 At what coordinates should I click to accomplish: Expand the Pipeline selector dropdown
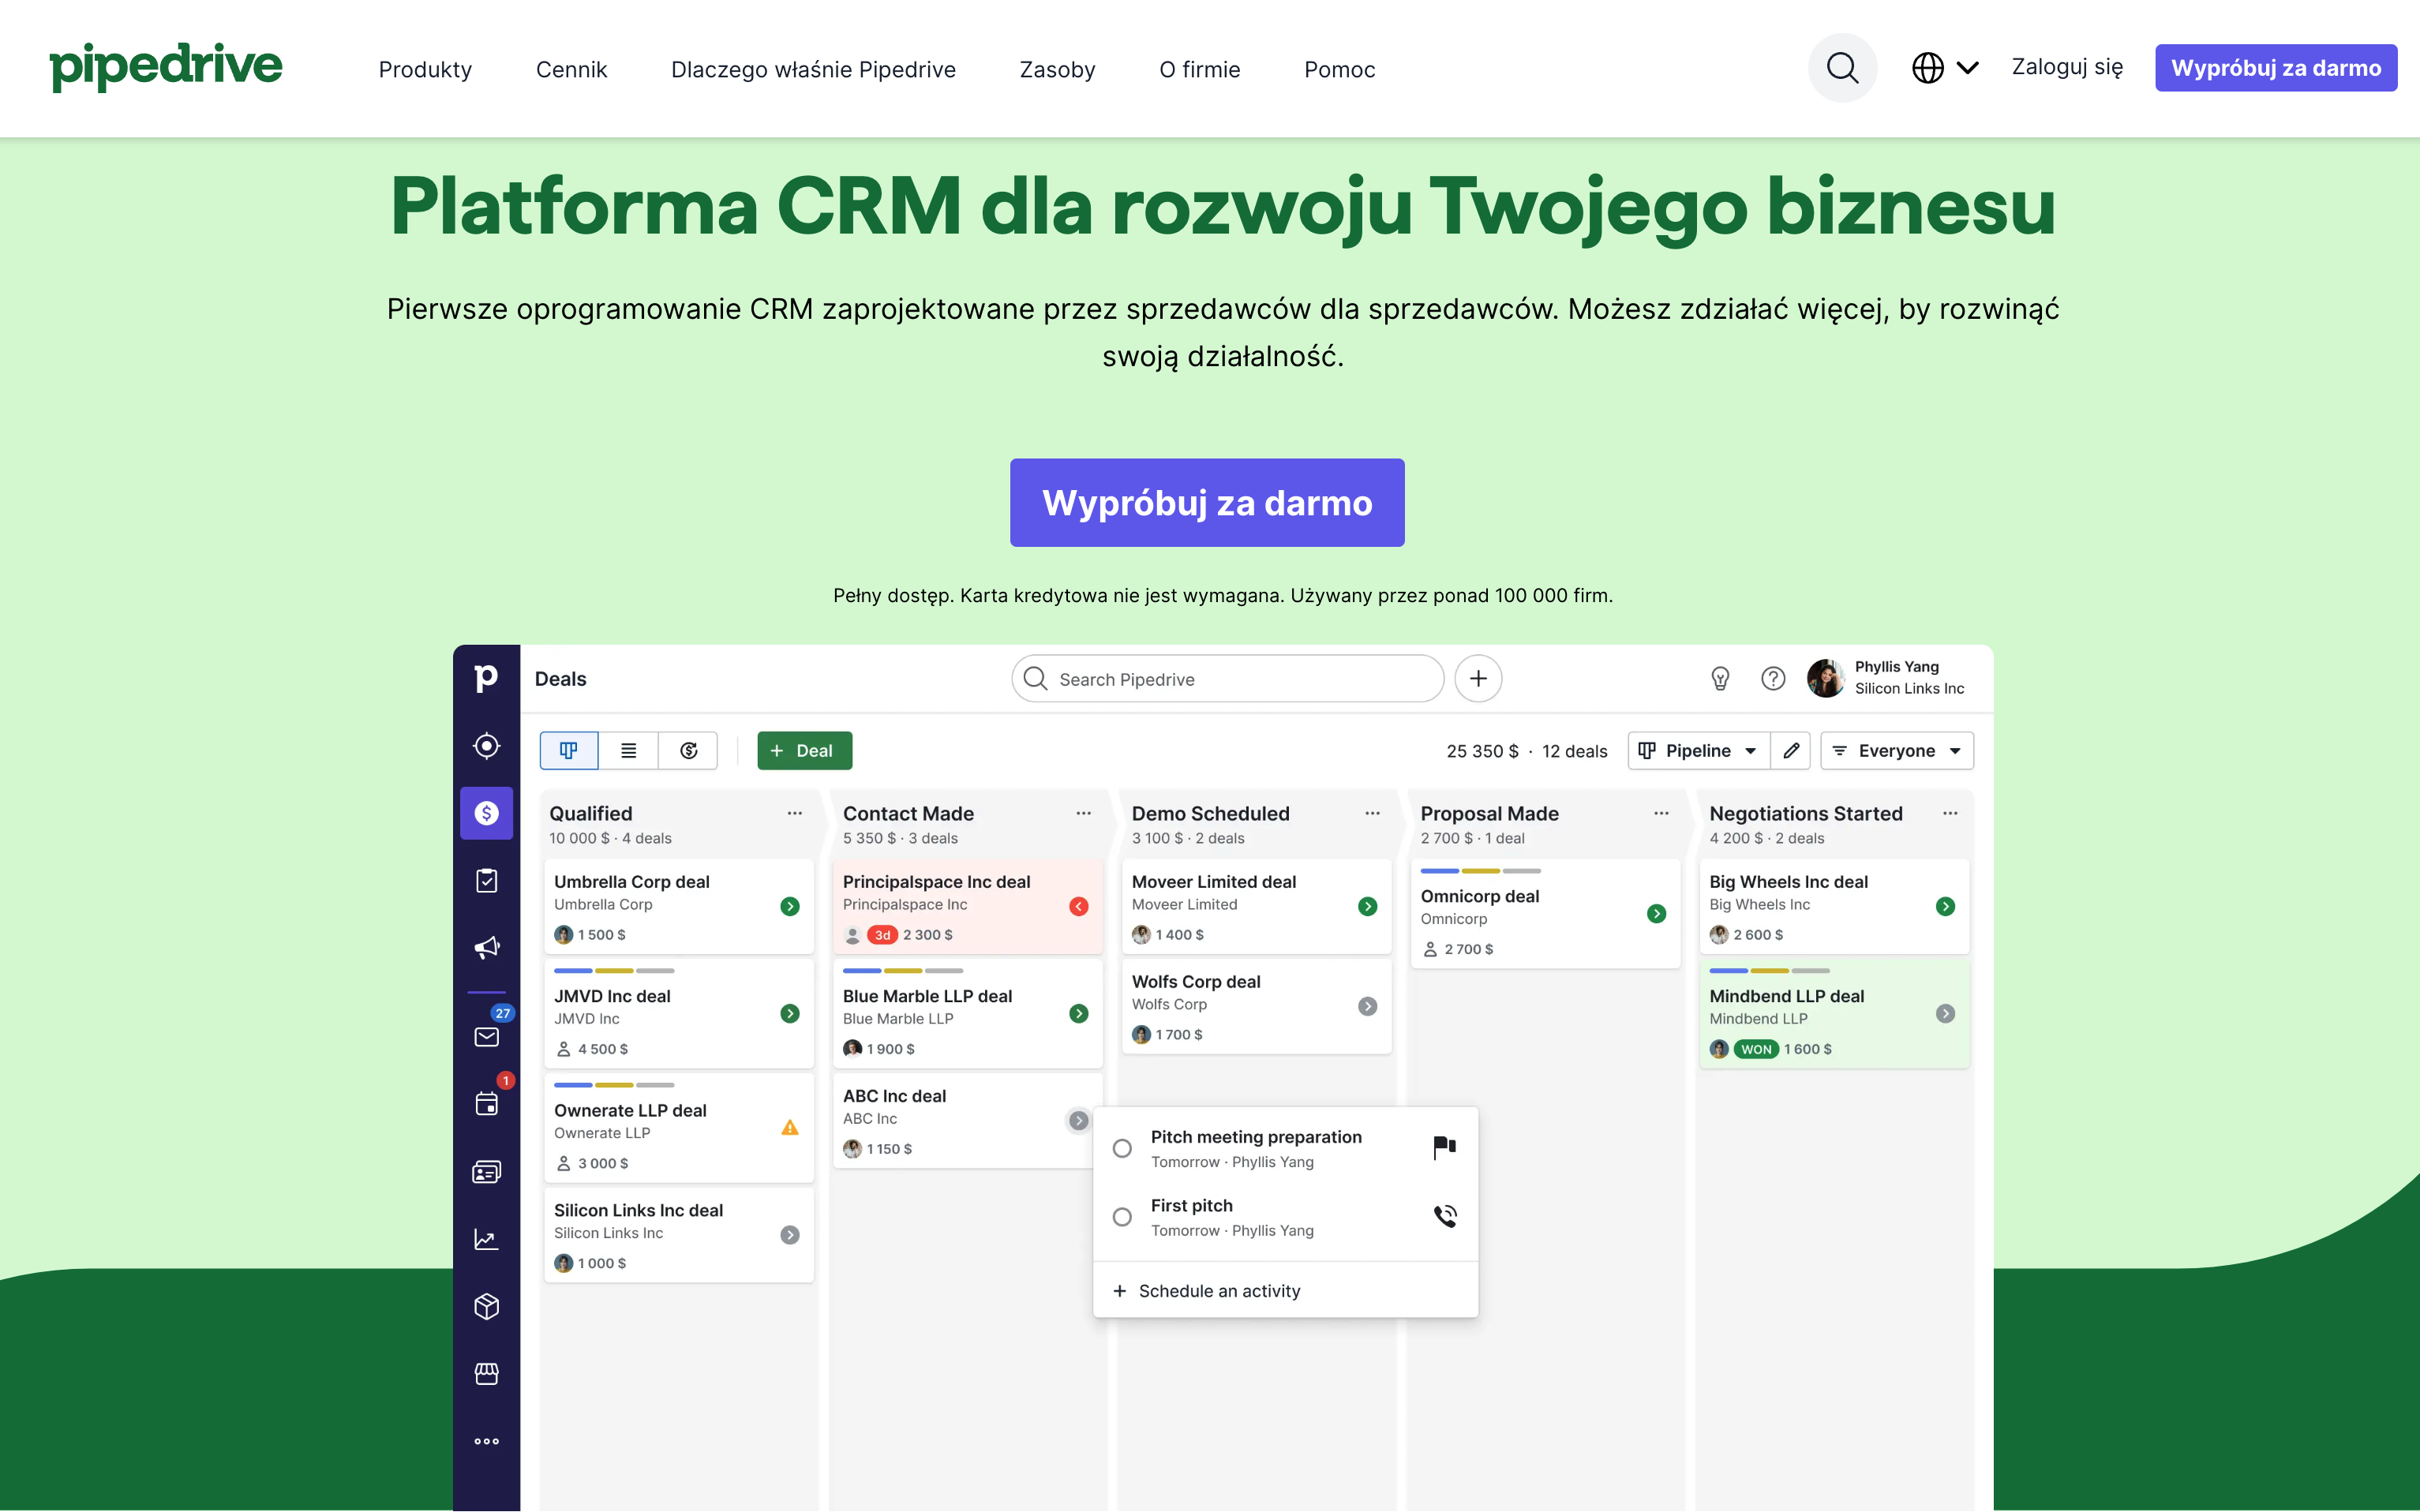click(1699, 750)
